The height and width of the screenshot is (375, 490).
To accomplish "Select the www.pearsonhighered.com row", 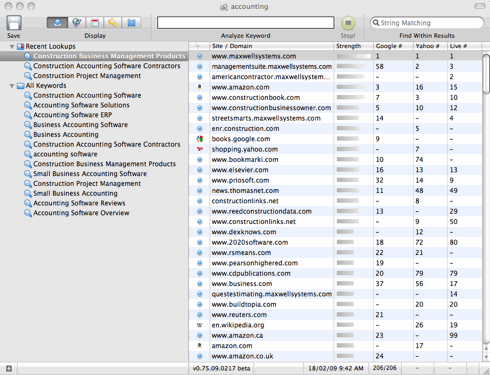I will (x=335, y=263).
